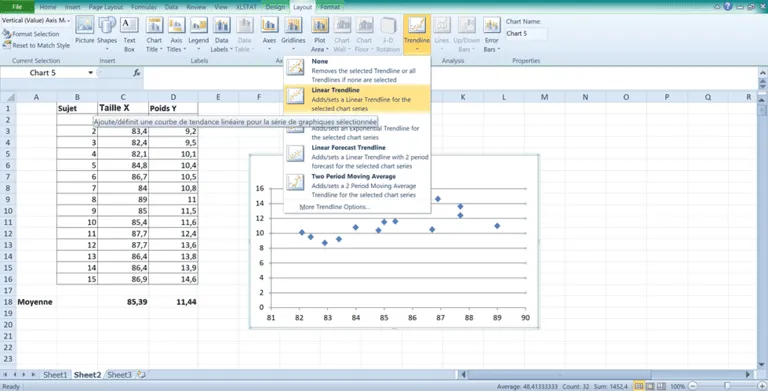The image size is (768, 391).
Task: Open More Trendline Options
Action: point(335,207)
